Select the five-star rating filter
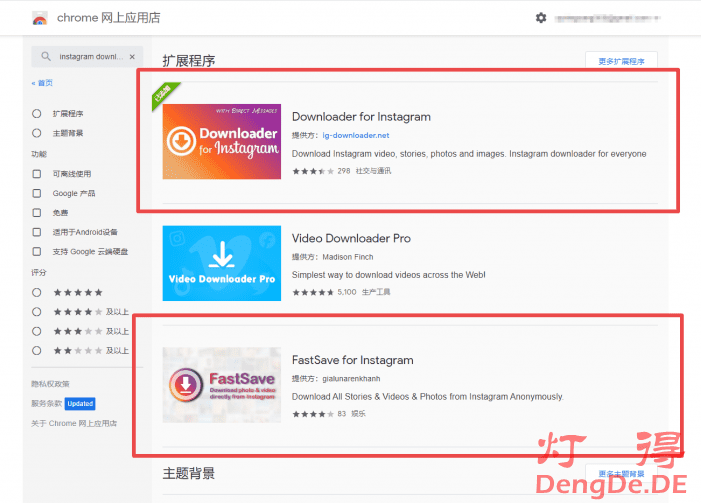This screenshot has height=503, width=701. click(37, 292)
